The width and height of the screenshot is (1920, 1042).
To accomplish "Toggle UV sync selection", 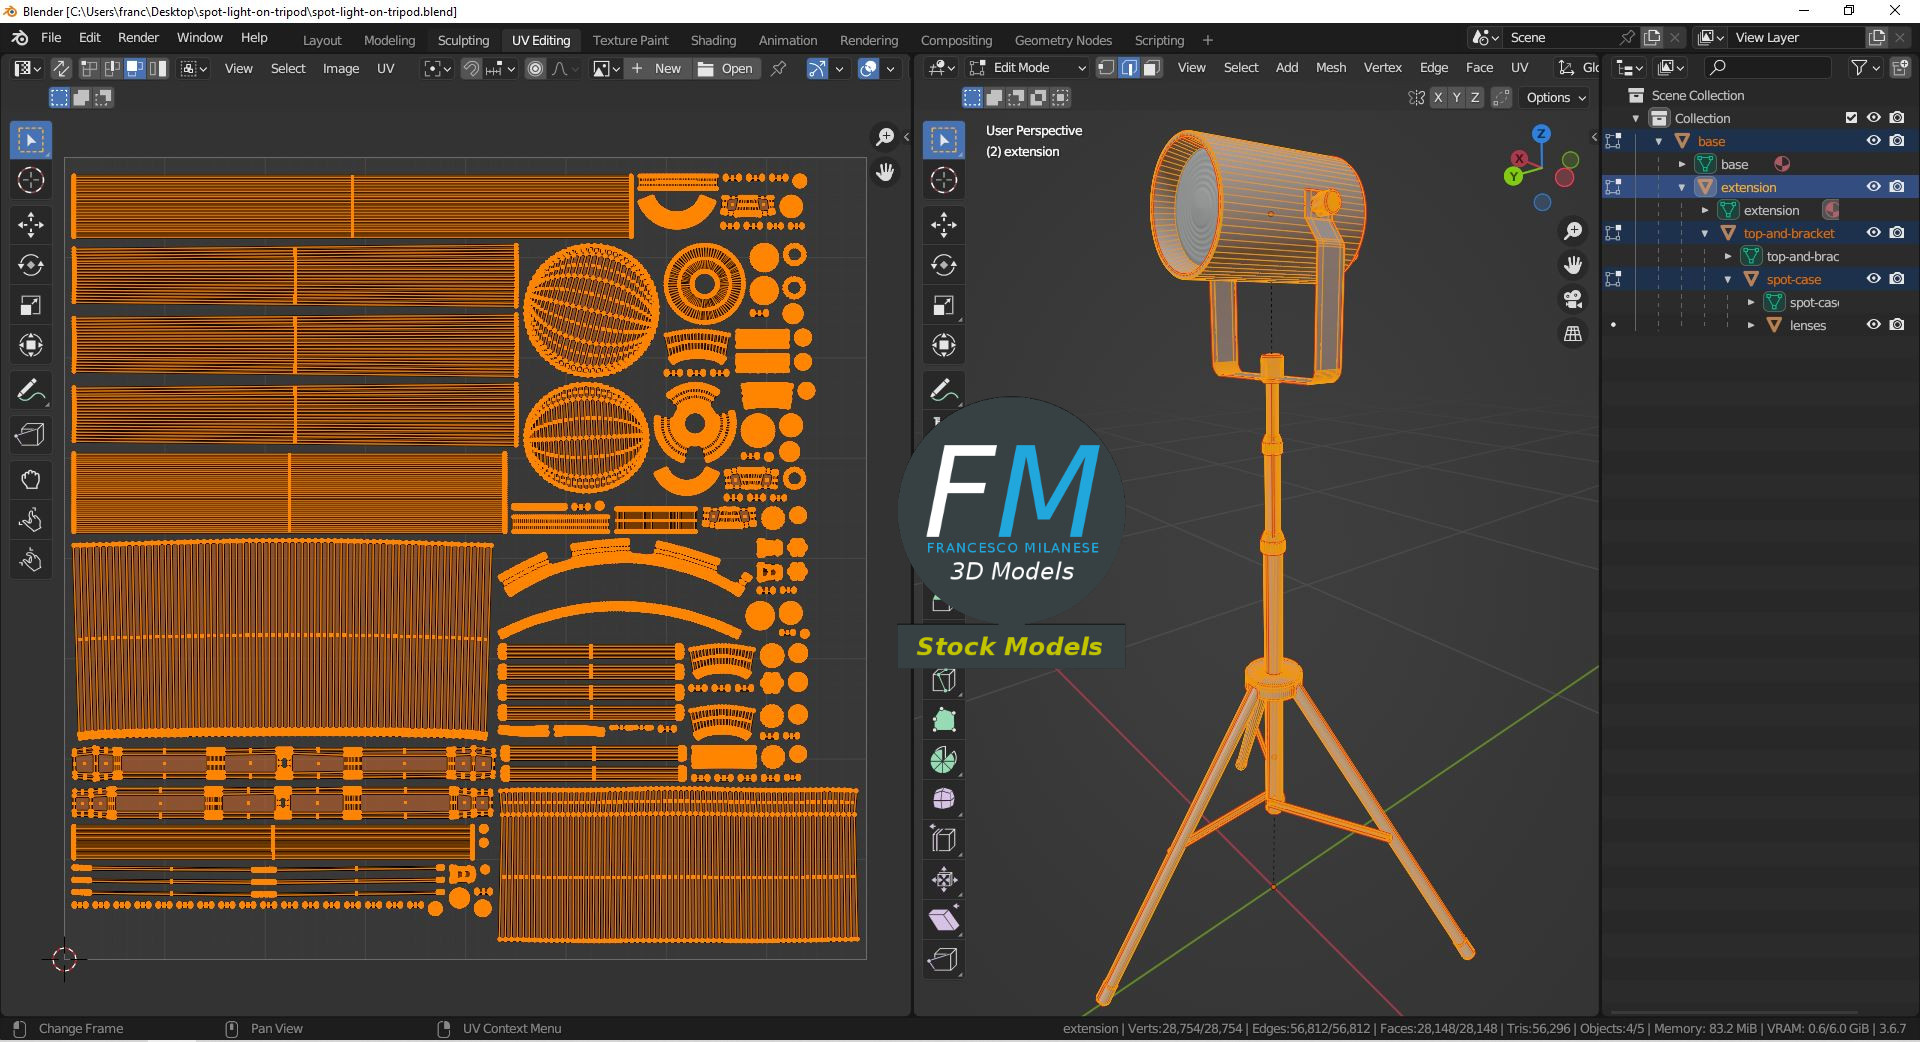I will pyautogui.click(x=61, y=68).
